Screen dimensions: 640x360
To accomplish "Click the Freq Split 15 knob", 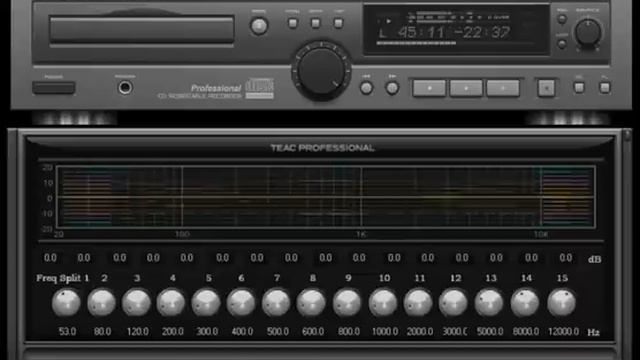I will pos(562,302).
